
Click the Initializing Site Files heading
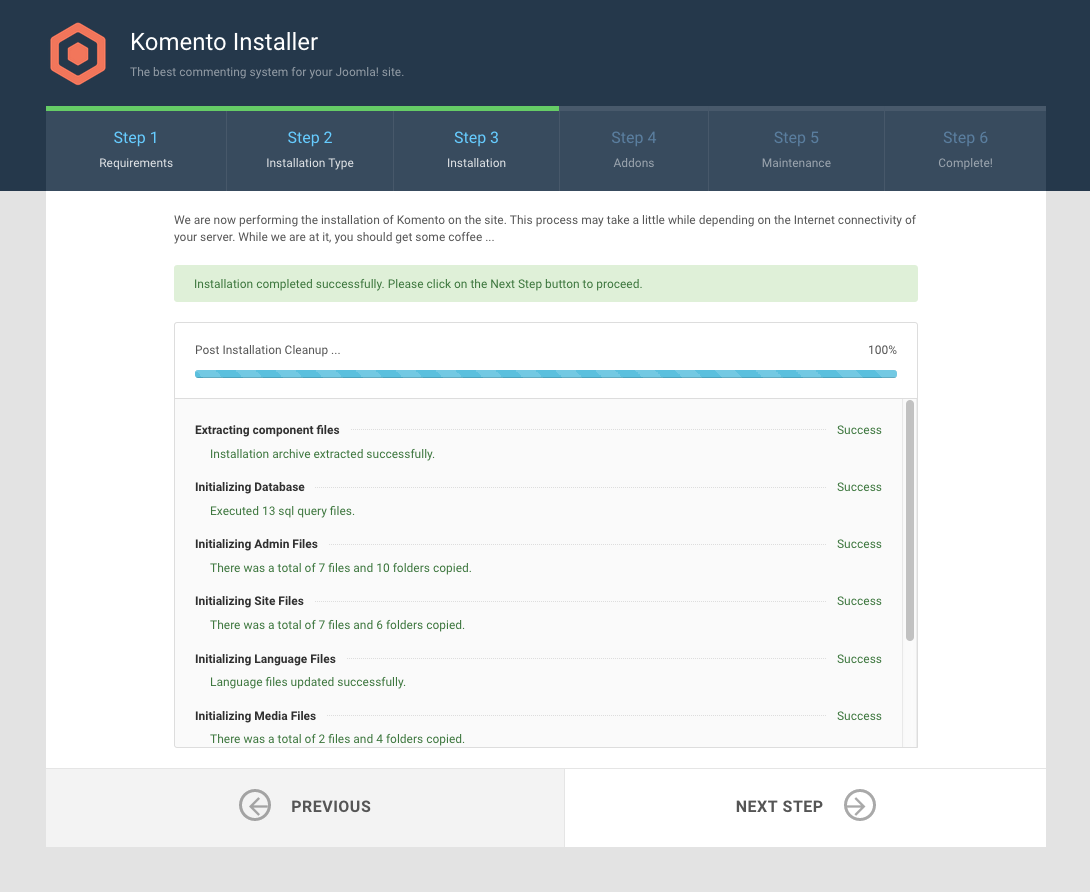[249, 601]
